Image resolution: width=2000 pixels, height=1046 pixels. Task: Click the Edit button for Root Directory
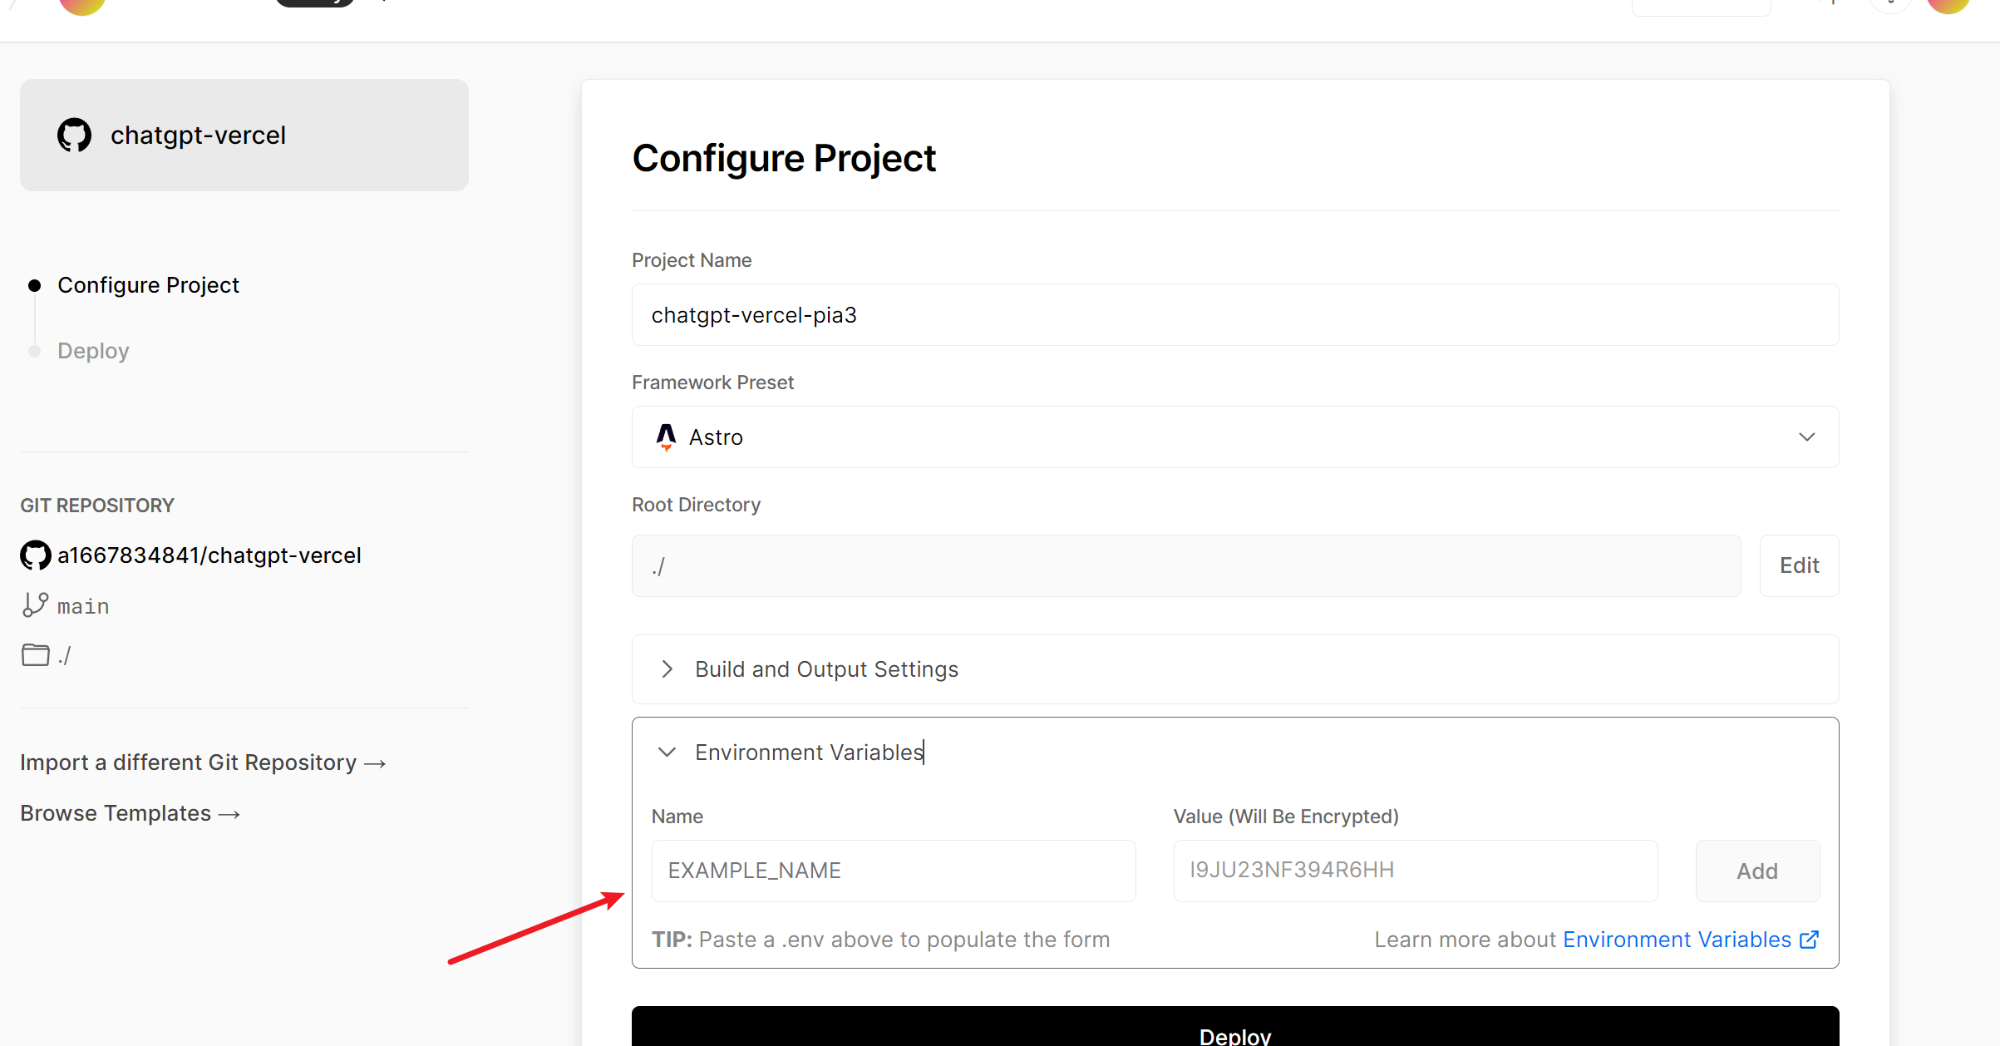coord(1799,566)
